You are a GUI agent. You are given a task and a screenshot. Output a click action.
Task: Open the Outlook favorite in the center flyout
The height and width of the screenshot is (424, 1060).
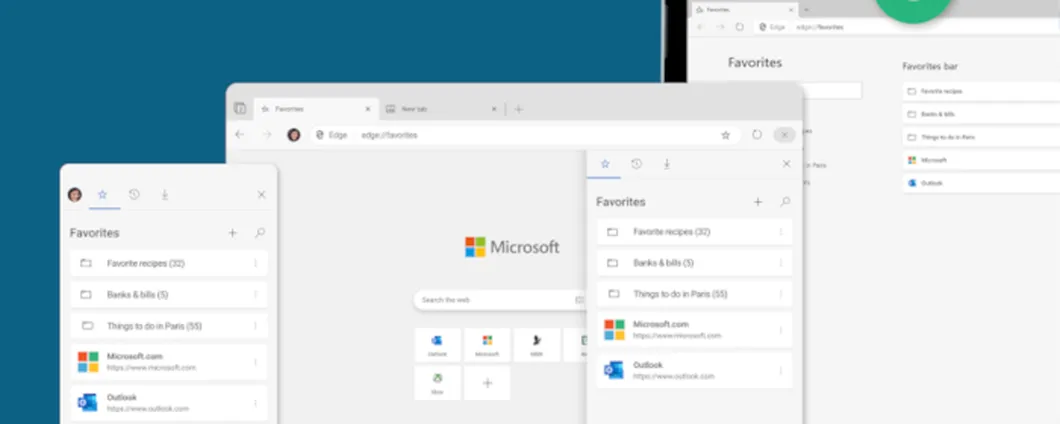(x=694, y=371)
